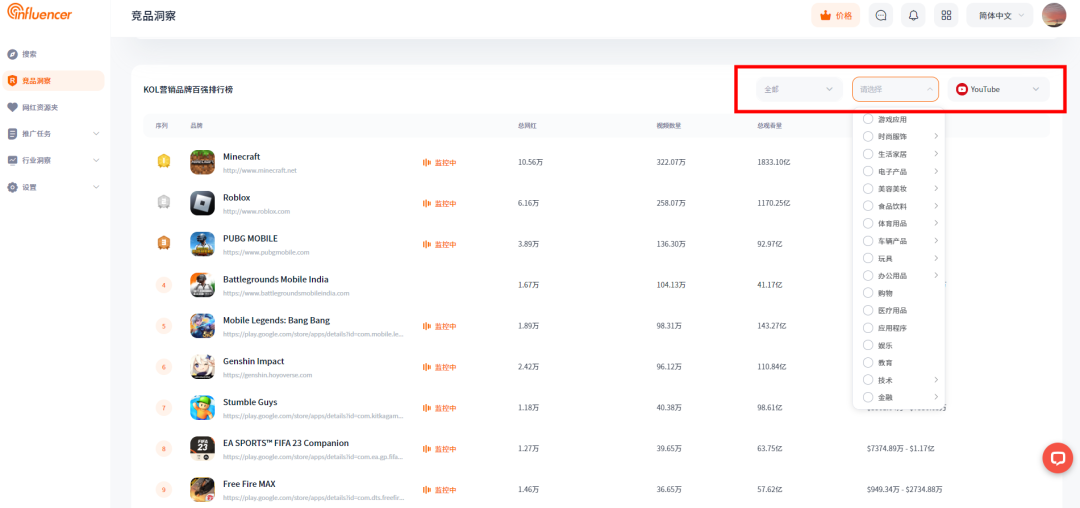Click the 推广任务 list icon

(x=12, y=134)
